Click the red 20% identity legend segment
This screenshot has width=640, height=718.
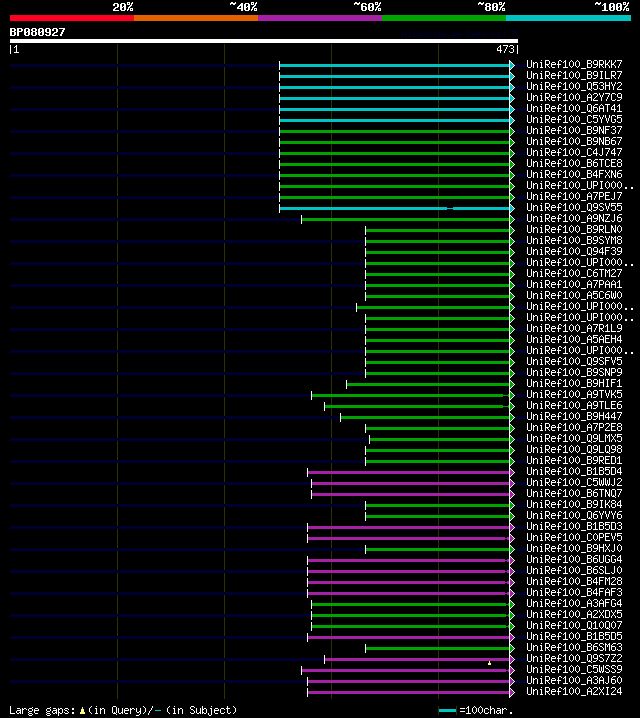pyautogui.click(x=72, y=18)
